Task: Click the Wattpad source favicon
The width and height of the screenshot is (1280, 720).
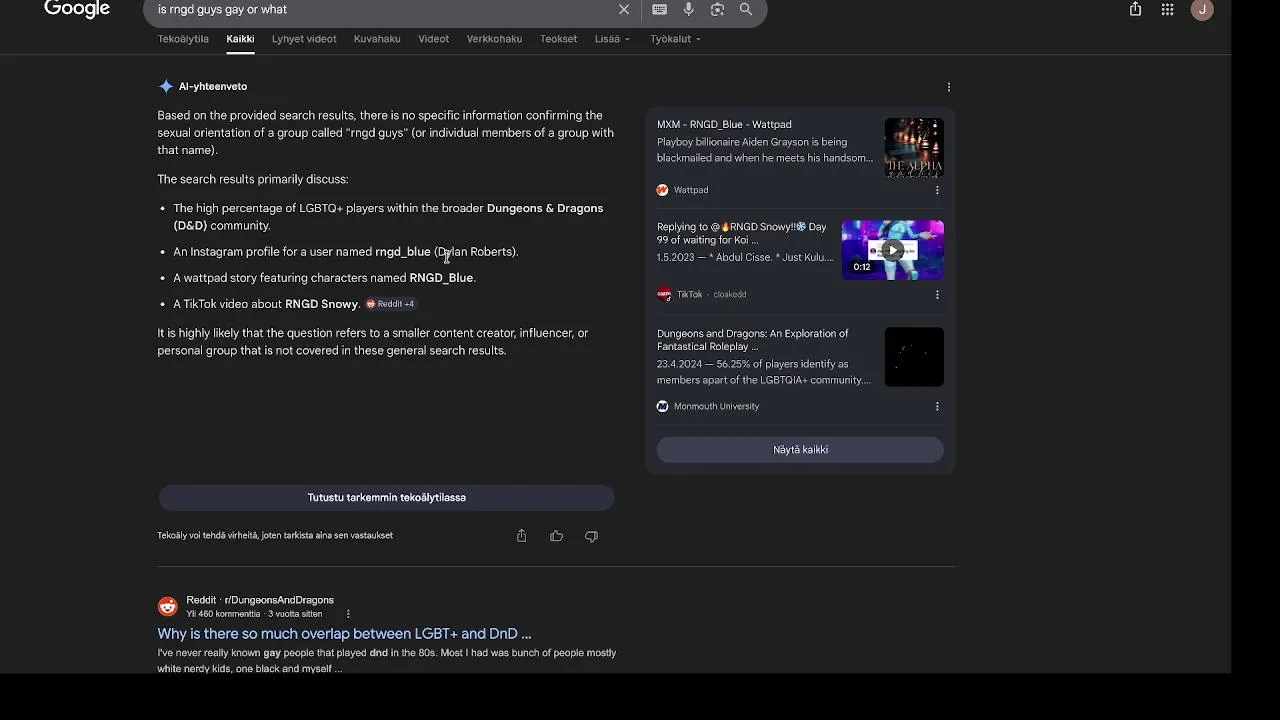Action: (x=662, y=190)
